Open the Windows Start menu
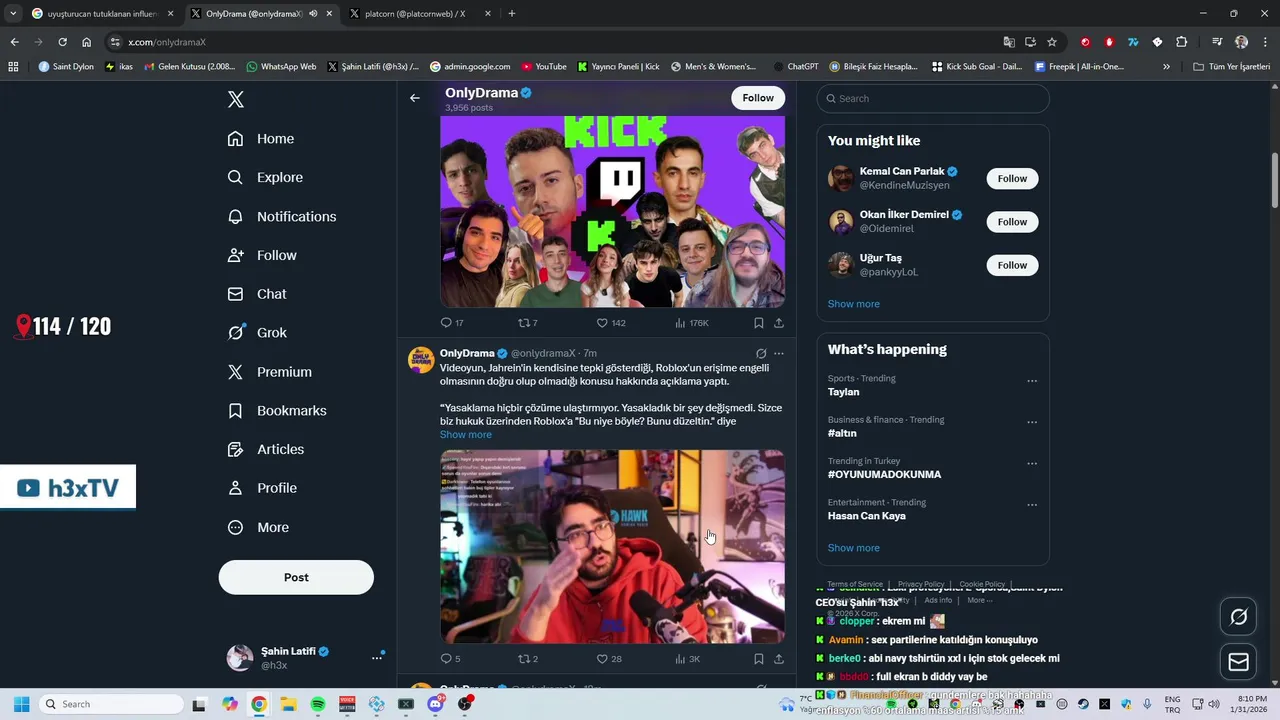The image size is (1280, 720). (21, 704)
